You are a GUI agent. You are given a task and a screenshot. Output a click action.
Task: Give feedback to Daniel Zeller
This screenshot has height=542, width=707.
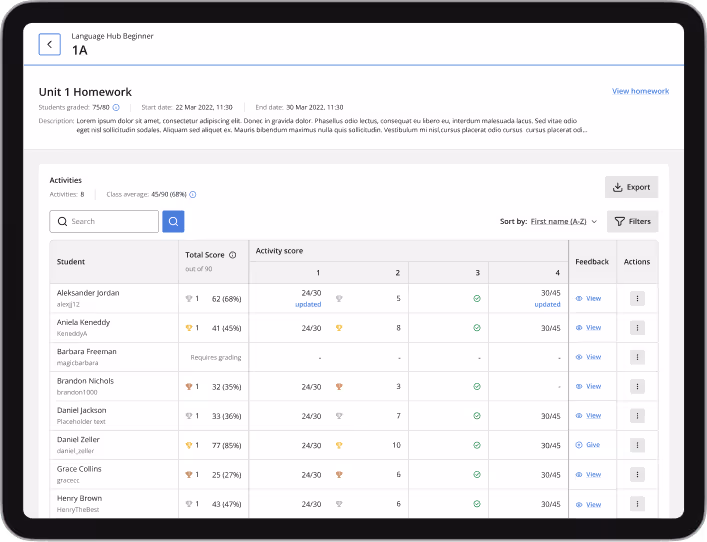click(x=588, y=445)
